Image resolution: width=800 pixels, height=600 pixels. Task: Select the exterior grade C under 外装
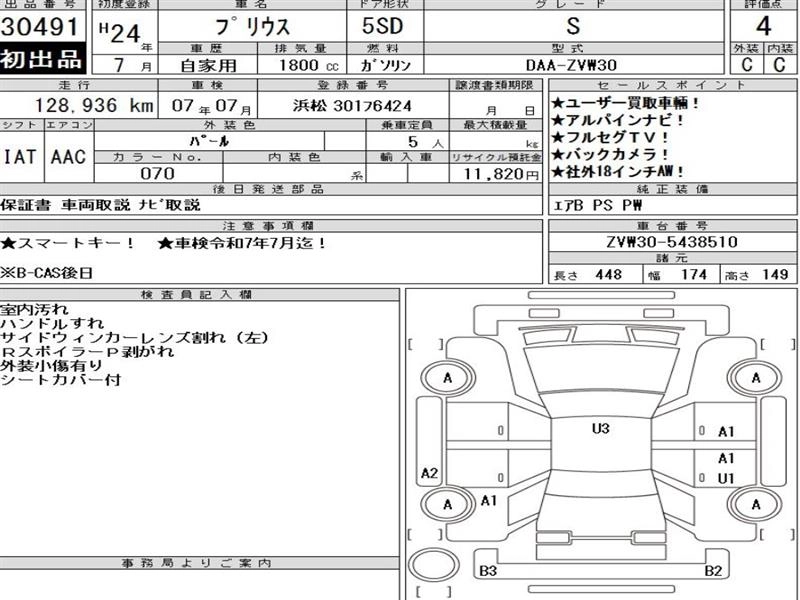[x=746, y=64]
